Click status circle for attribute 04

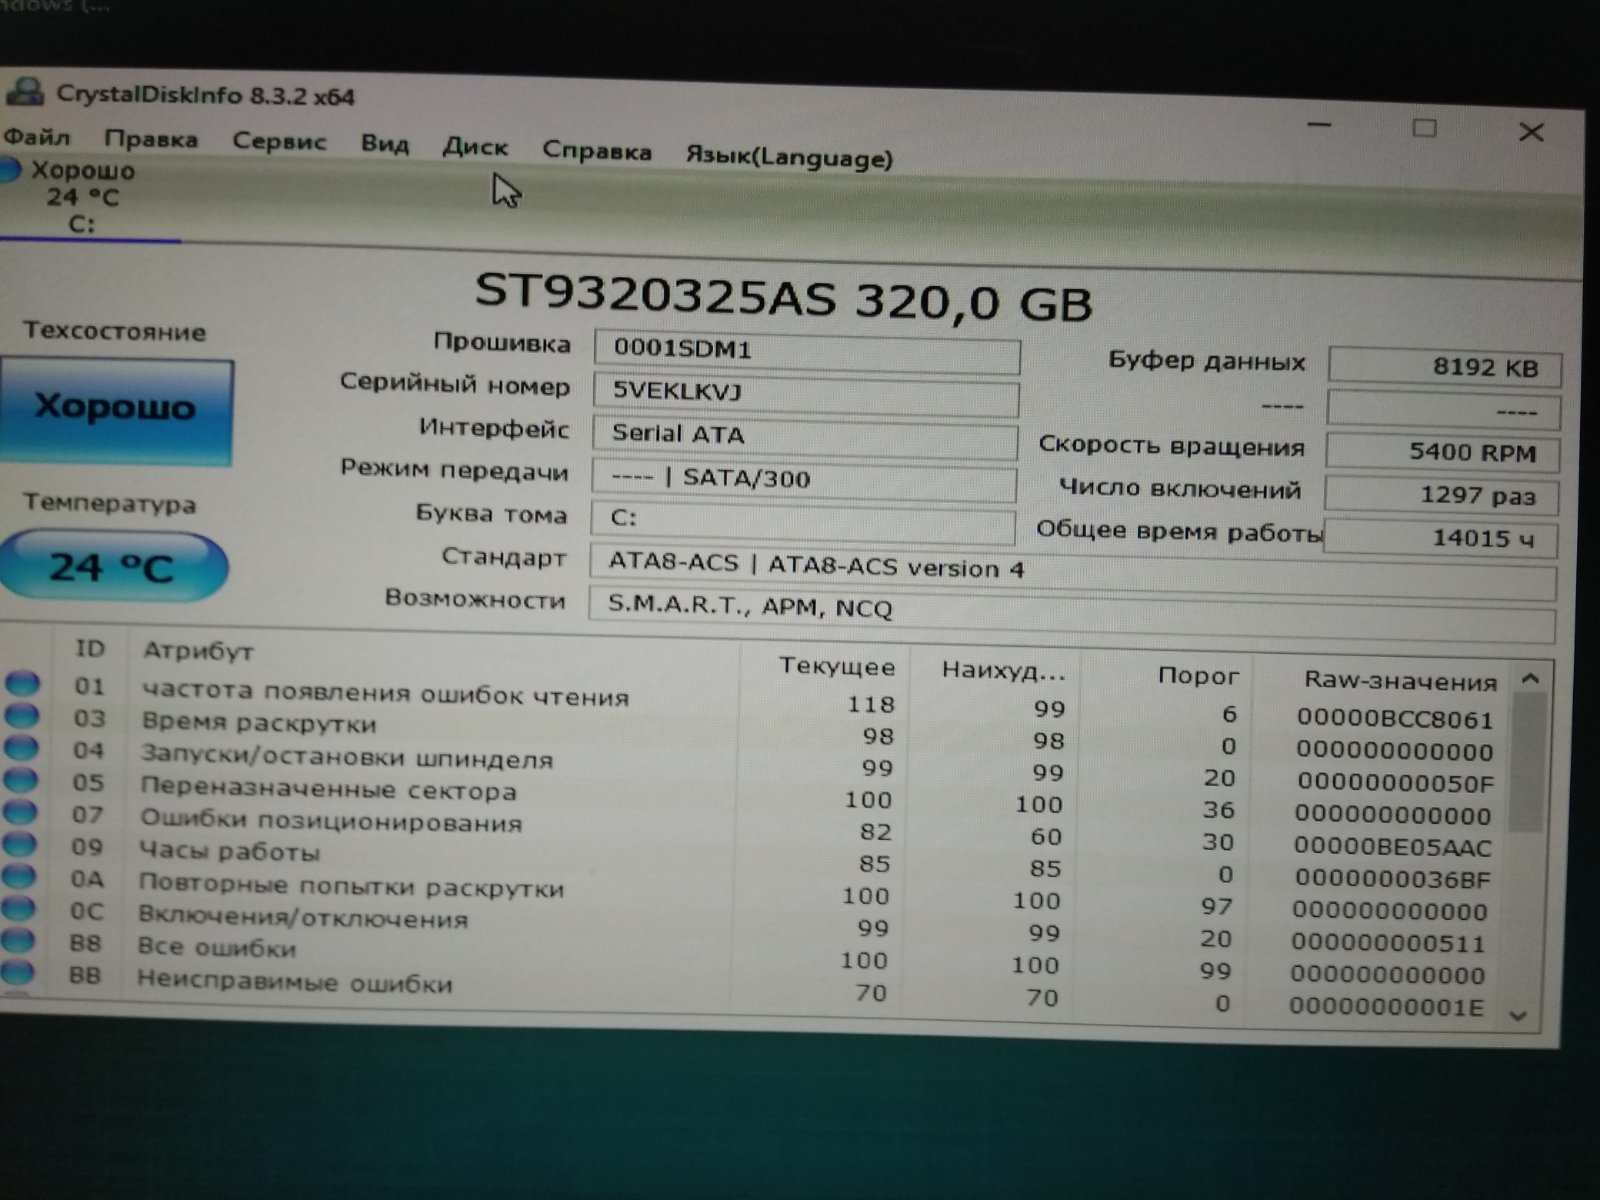22,748
